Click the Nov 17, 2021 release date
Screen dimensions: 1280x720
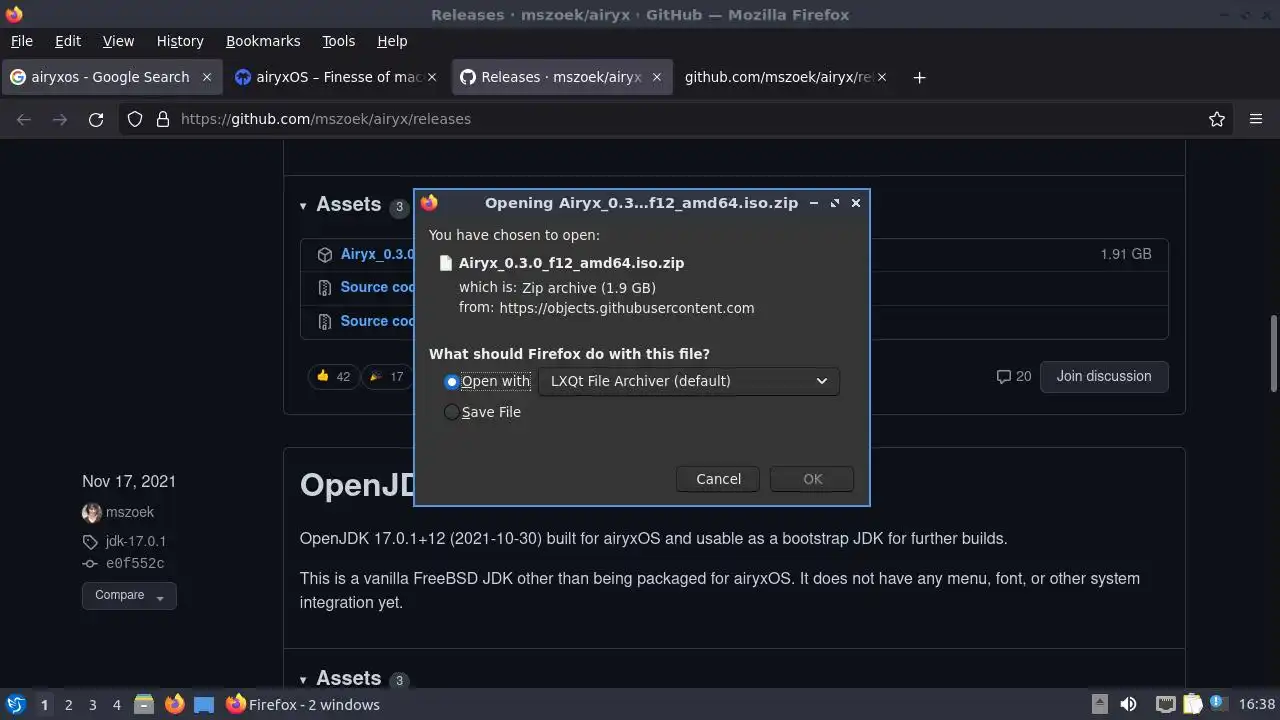129,481
